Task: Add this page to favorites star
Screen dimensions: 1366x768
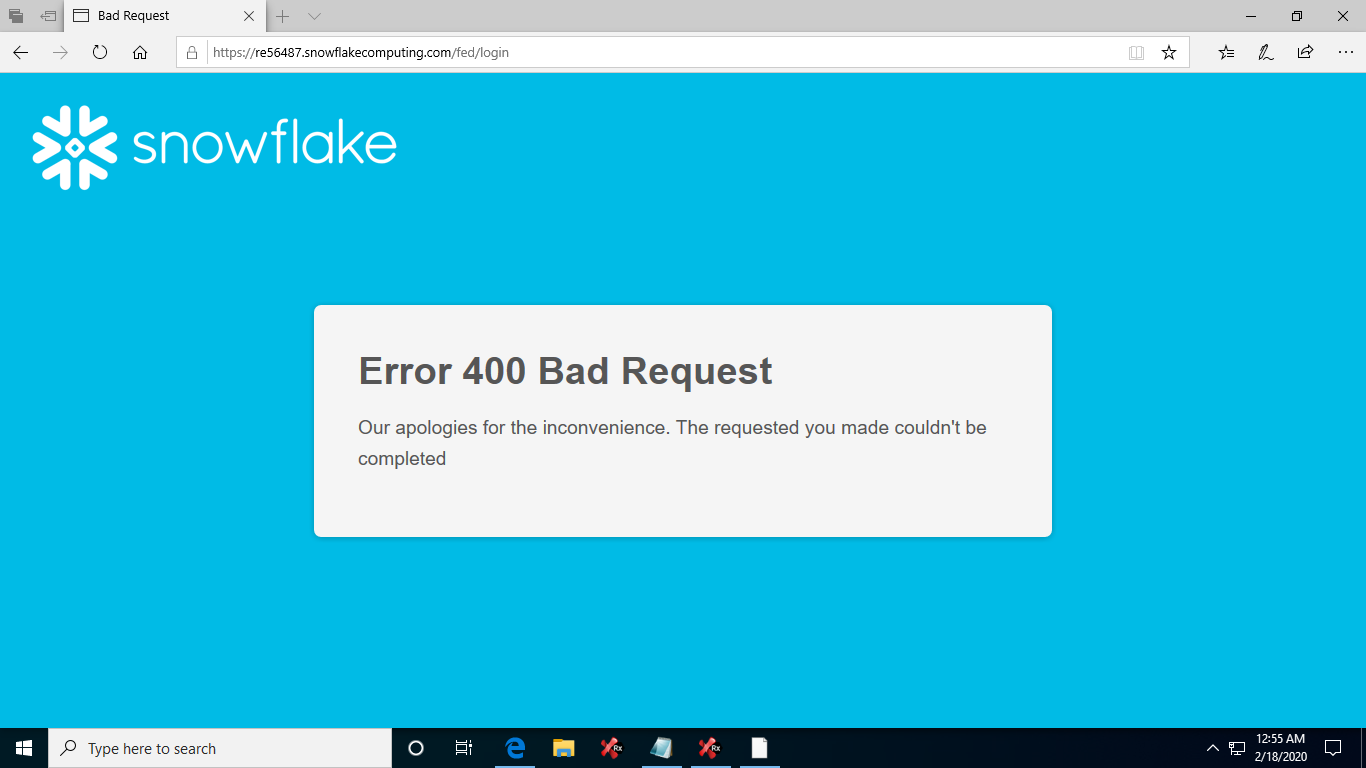Action: 1169,53
